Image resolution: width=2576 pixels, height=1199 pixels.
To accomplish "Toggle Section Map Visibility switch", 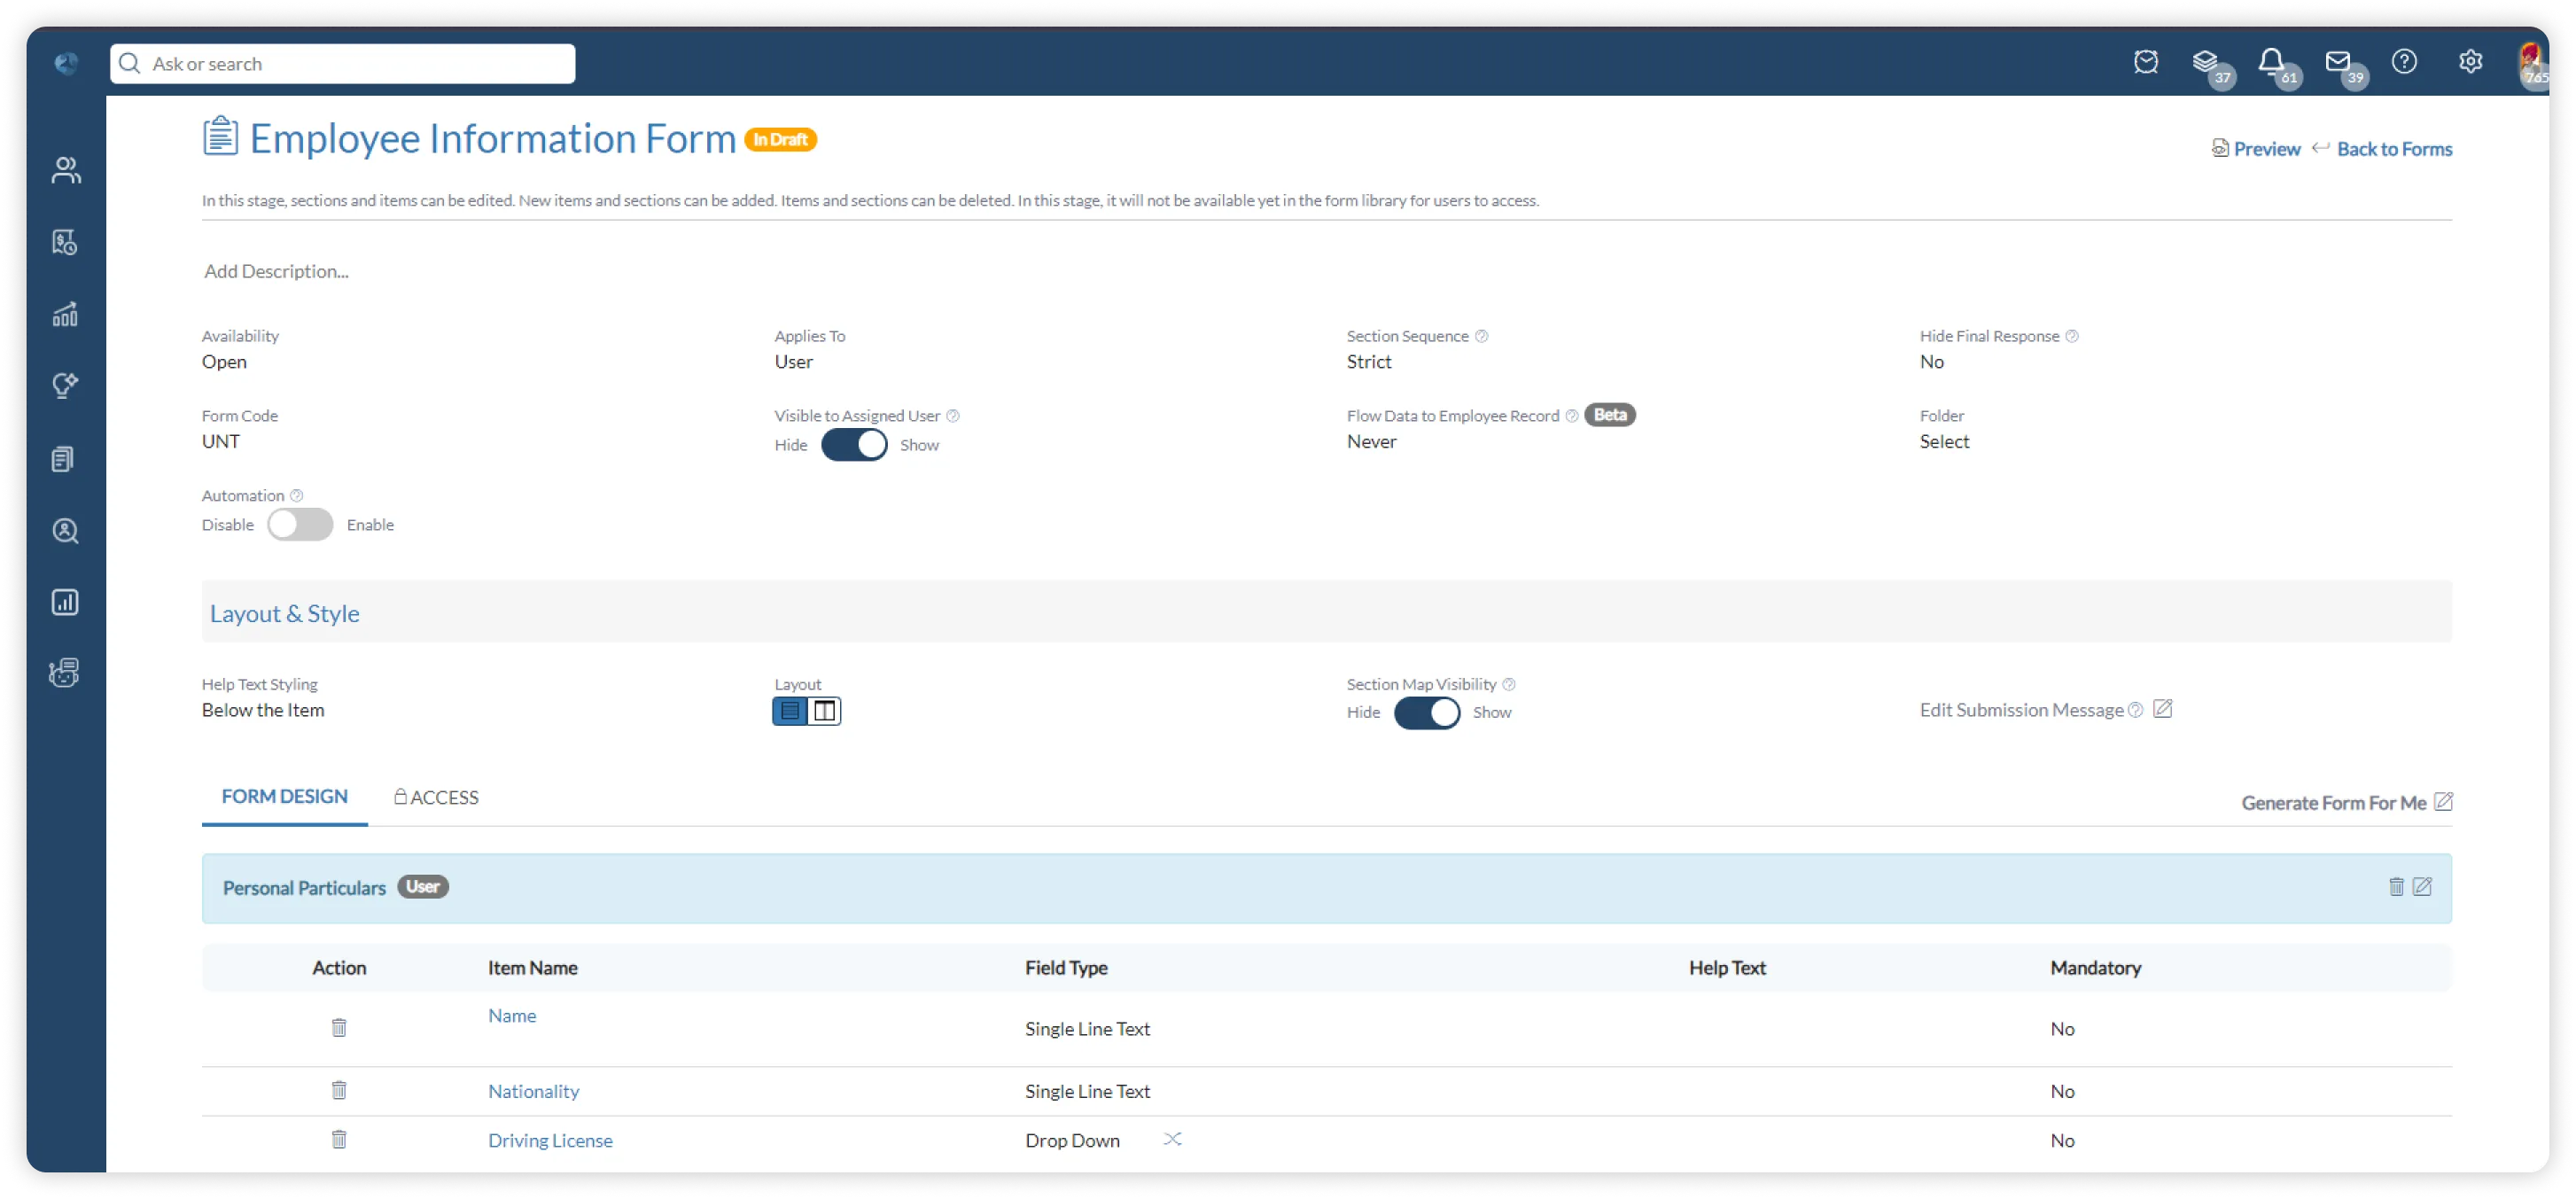I will pyautogui.click(x=1426, y=713).
